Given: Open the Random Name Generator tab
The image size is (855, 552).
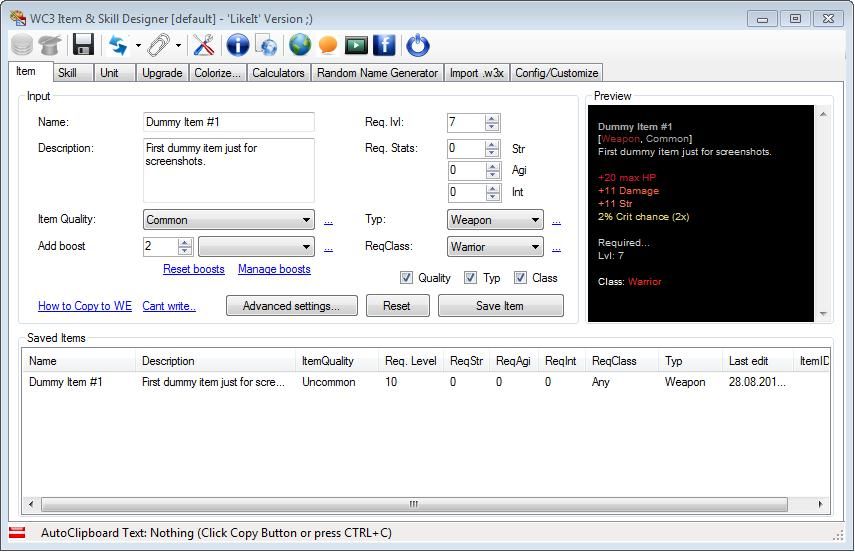Looking at the screenshot, I should 377,73.
